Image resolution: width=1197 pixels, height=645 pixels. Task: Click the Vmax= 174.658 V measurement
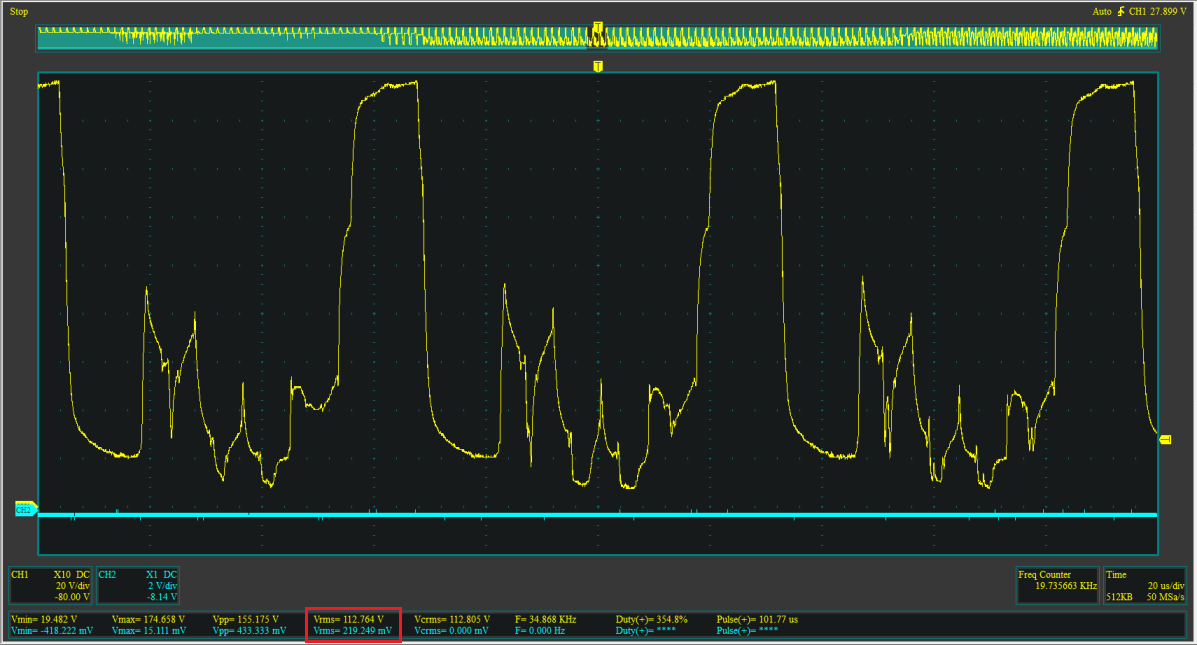tap(148, 619)
